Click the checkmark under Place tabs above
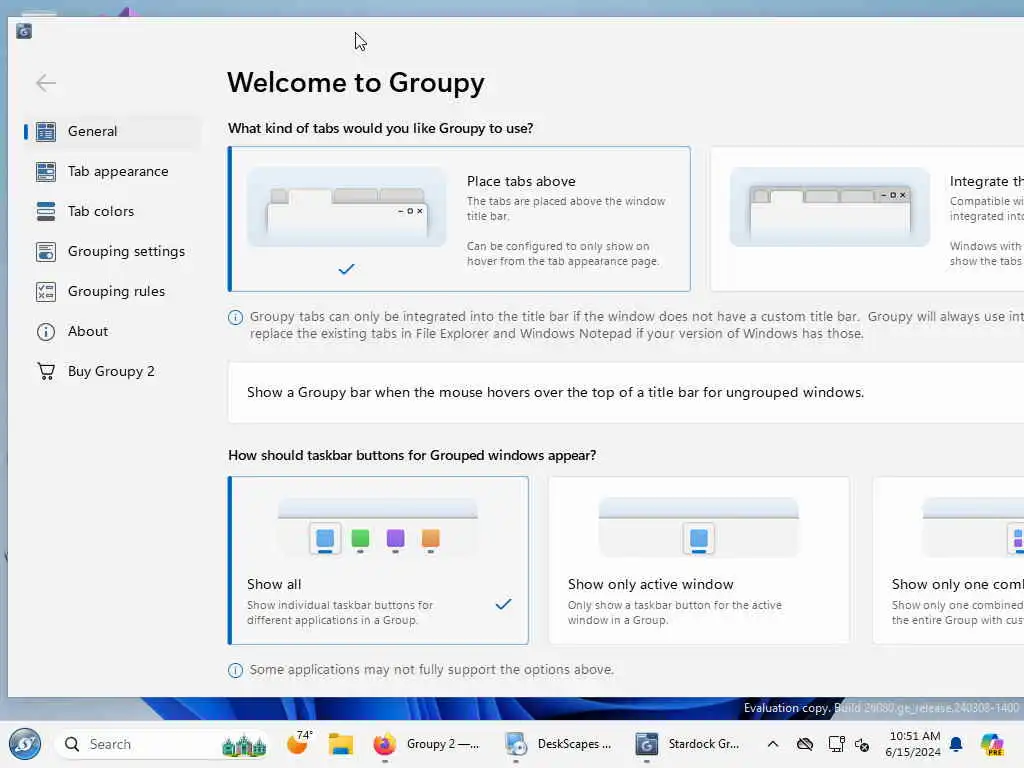This screenshot has height=768, width=1024. pyautogui.click(x=347, y=269)
